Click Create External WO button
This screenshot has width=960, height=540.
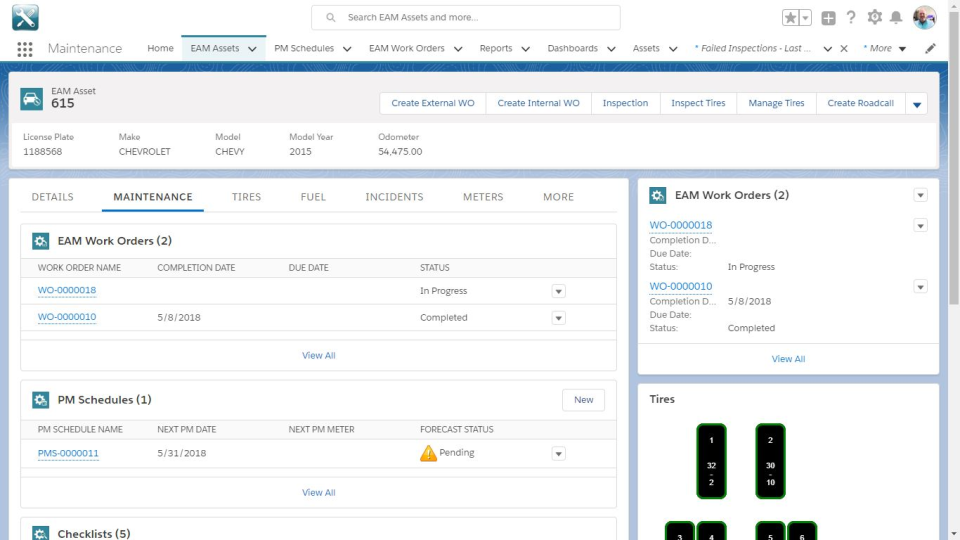point(433,103)
